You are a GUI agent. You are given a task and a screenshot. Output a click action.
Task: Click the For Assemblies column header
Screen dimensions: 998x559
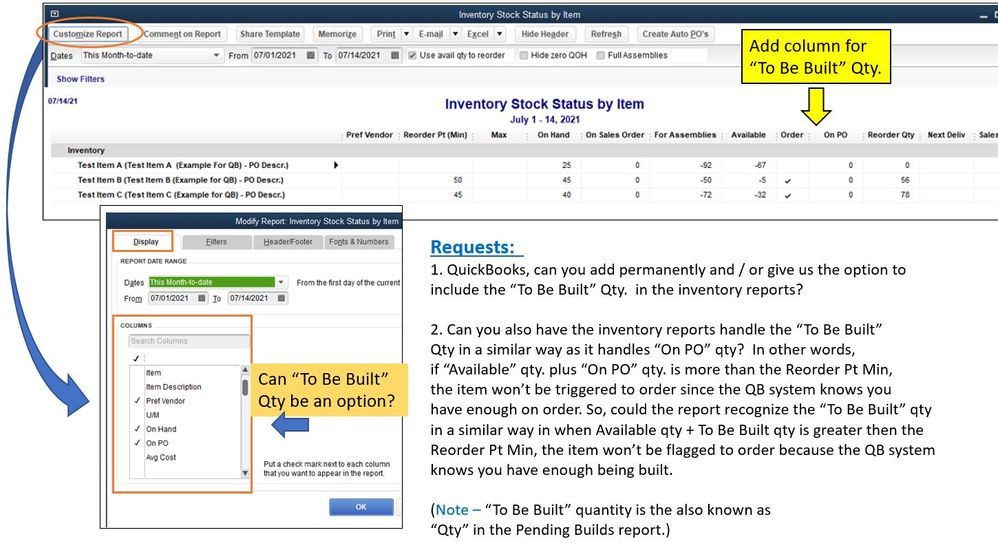click(x=685, y=135)
